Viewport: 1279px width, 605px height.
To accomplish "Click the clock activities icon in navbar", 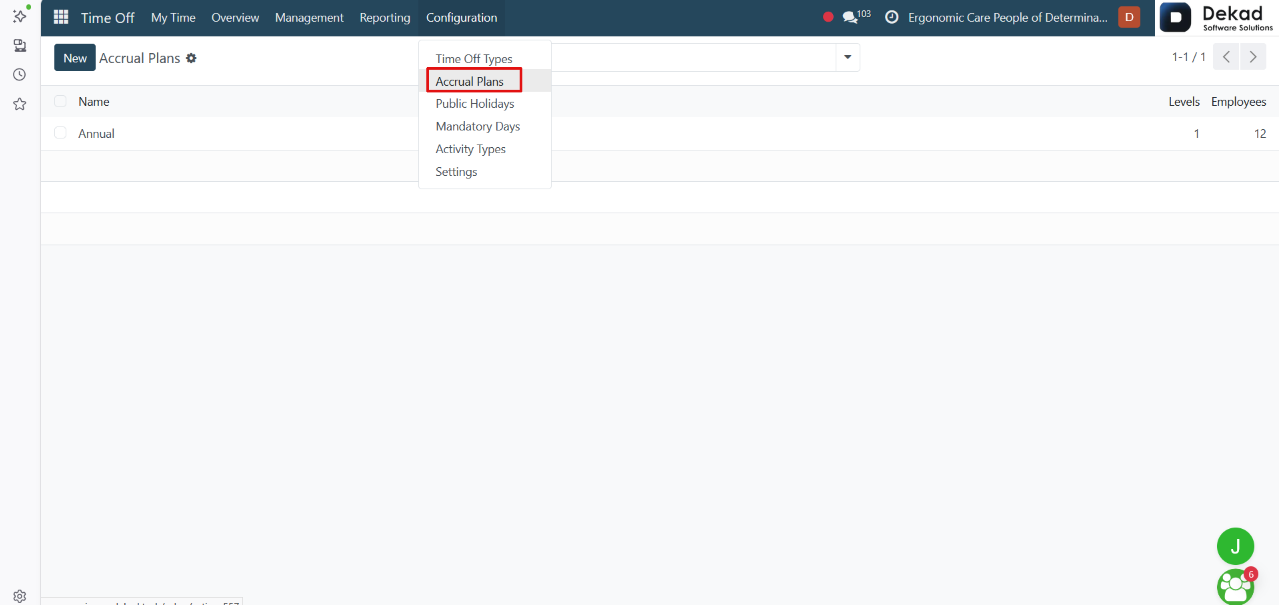I will pos(892,17).
